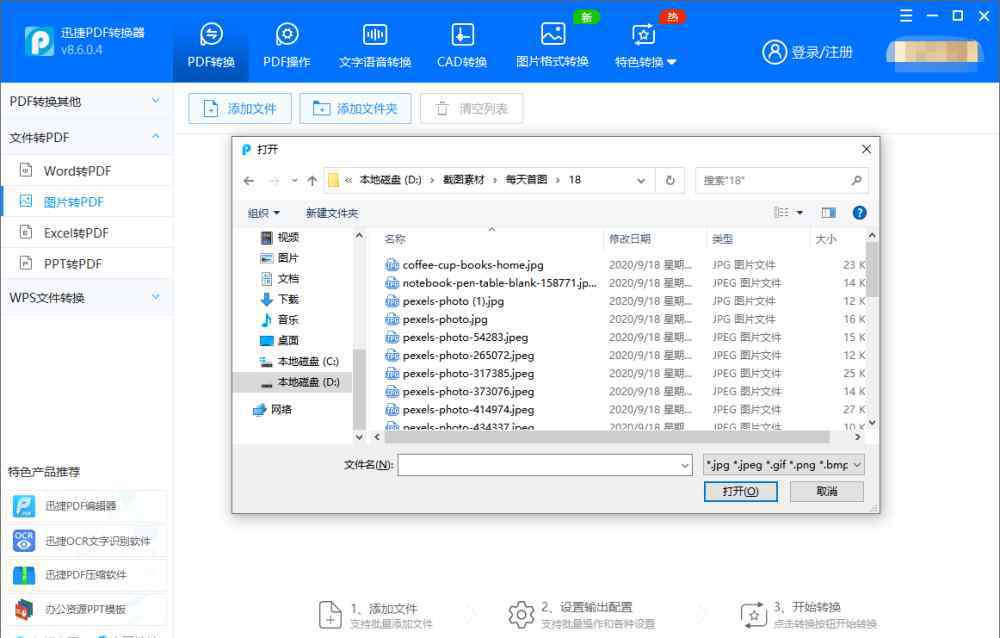Select 音乐 in navigation pane
The width and height of the screenshot is (1000, 638).
(281, 320)
